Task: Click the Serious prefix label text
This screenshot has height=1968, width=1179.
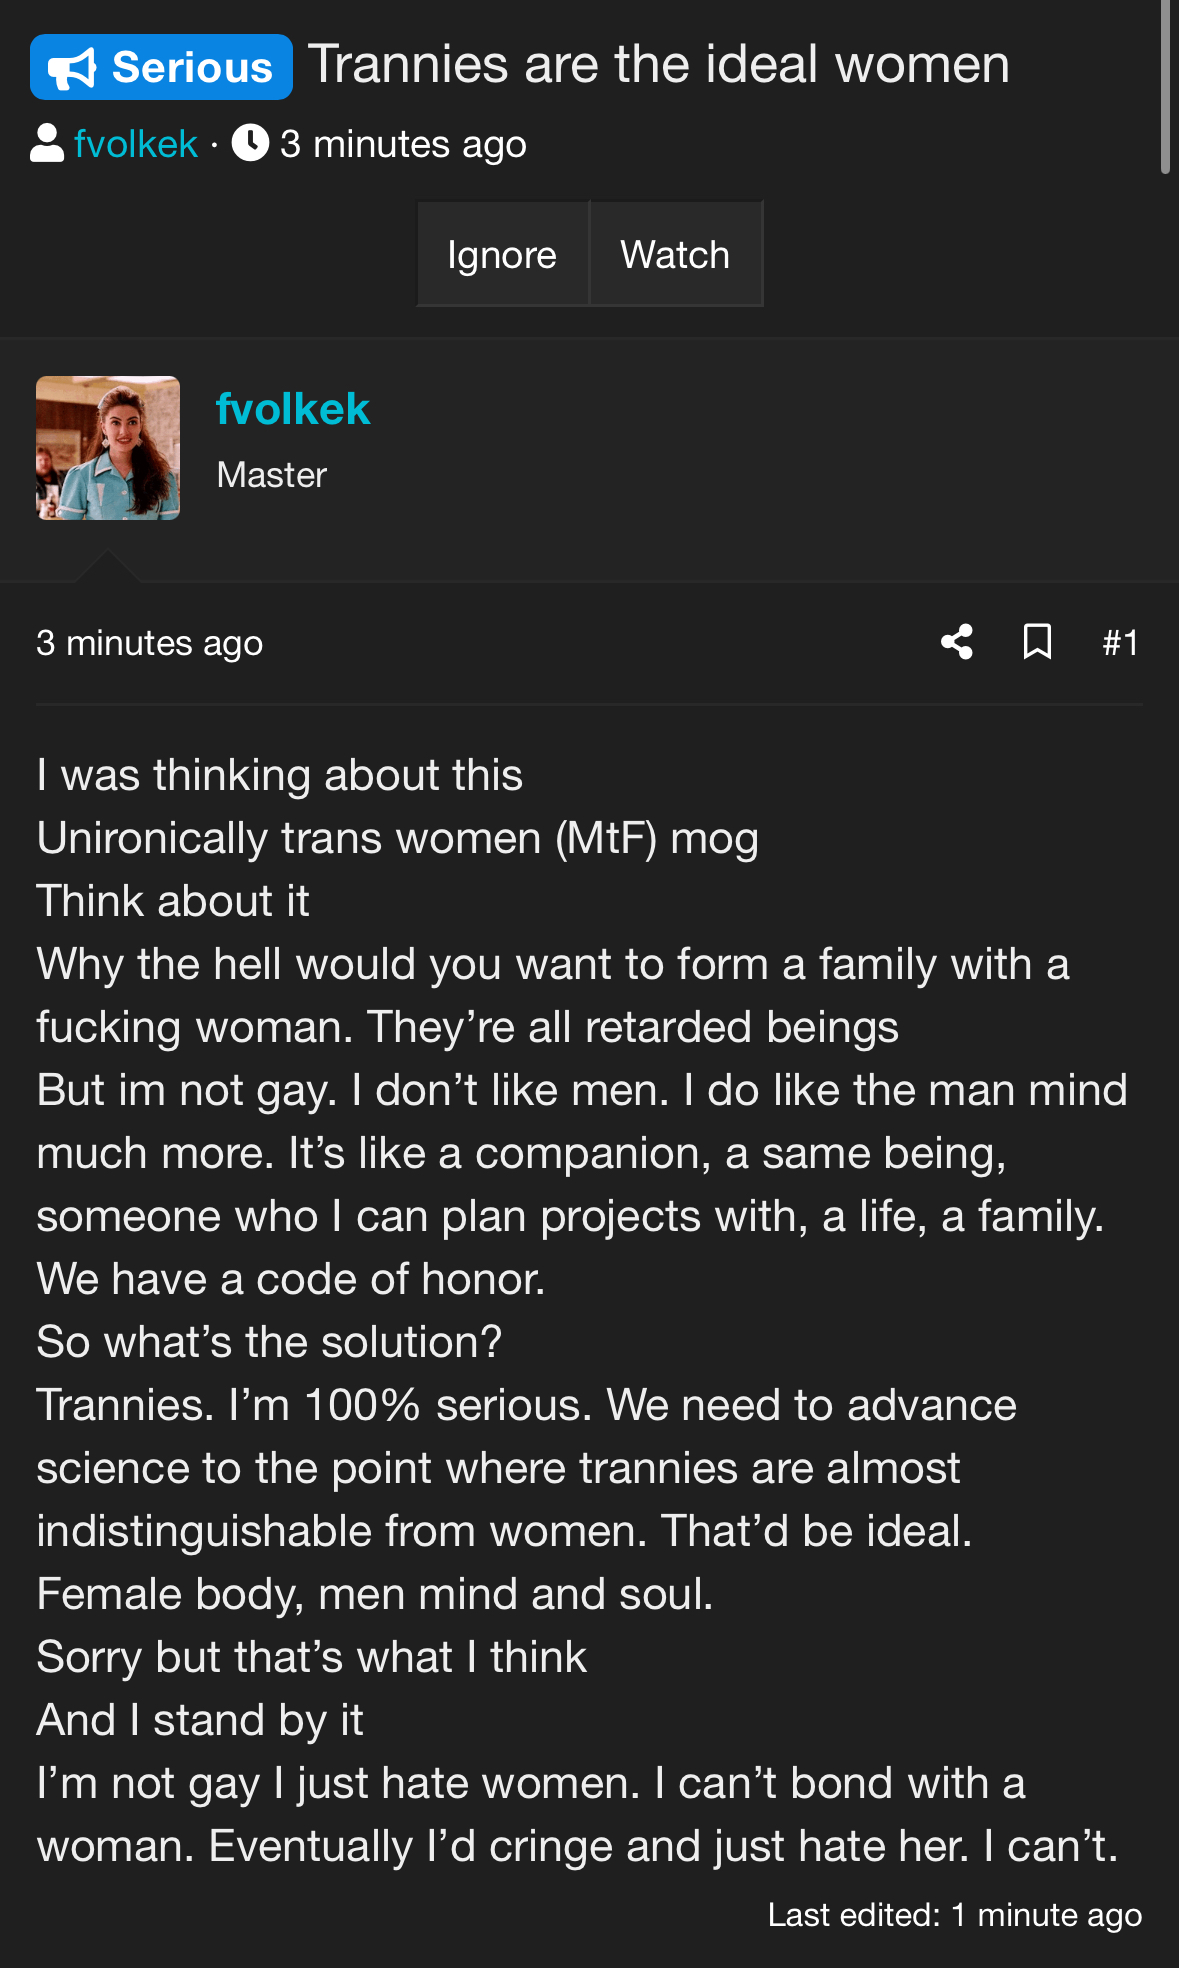Action: 192,68
